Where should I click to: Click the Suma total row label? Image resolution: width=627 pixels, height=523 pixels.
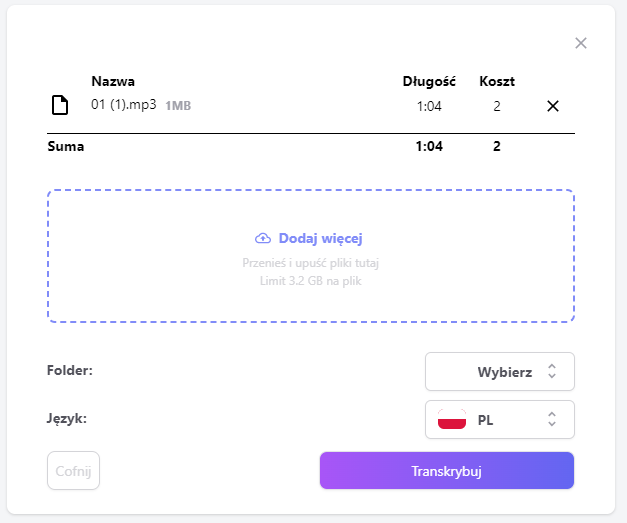click(66, 146)
